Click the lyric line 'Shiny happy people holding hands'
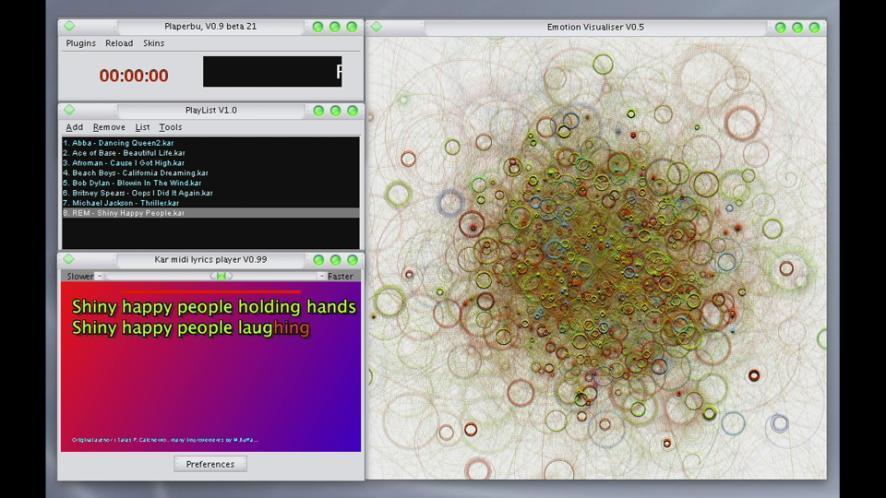This screenshot has width=886, height=498. click(214, 307)
